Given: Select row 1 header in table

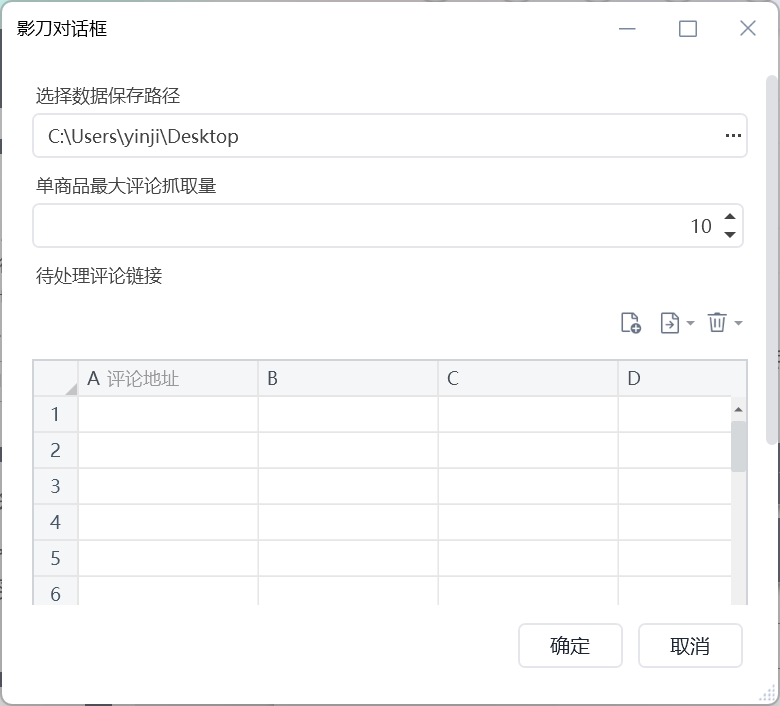Looking at the screenshot, I should 55,414.
